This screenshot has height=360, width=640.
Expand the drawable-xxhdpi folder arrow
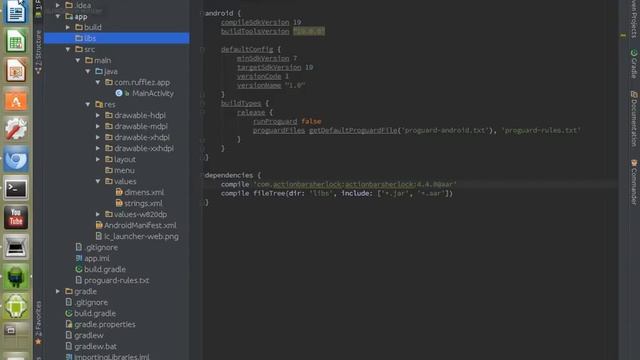(98, 149)
